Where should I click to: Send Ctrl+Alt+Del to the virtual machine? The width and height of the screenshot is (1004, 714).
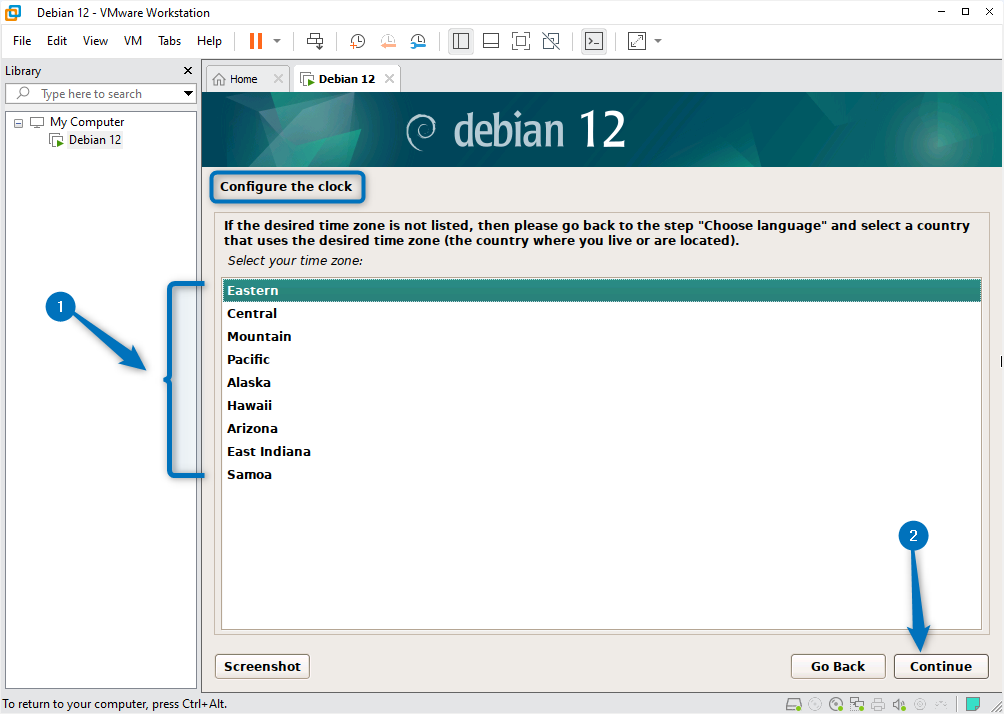click(x=315, y=41)
